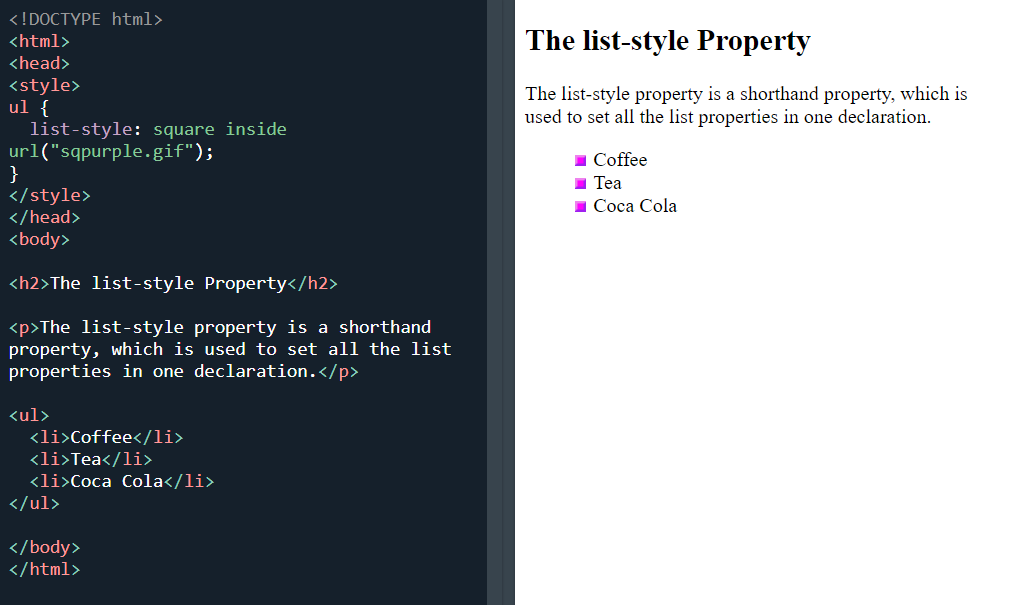Click the Coffee list item in code

[100, 436]
